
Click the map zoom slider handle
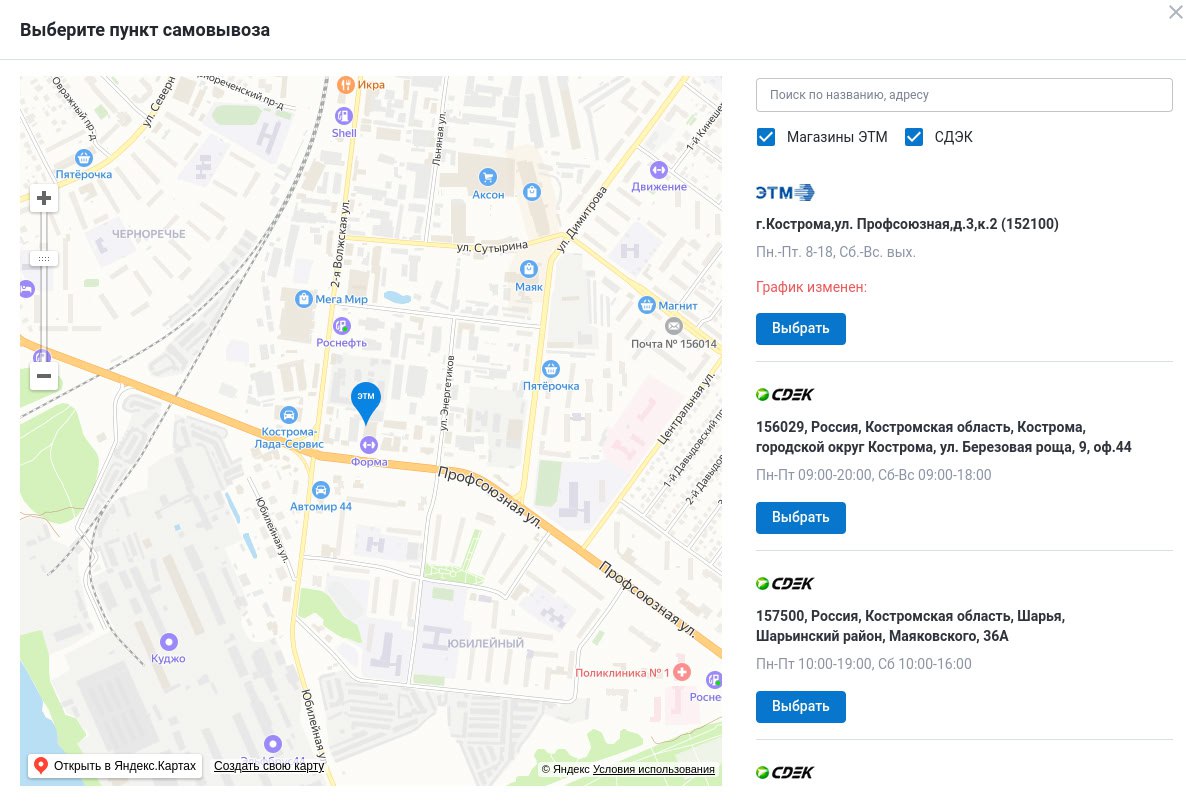click(44, 259)
